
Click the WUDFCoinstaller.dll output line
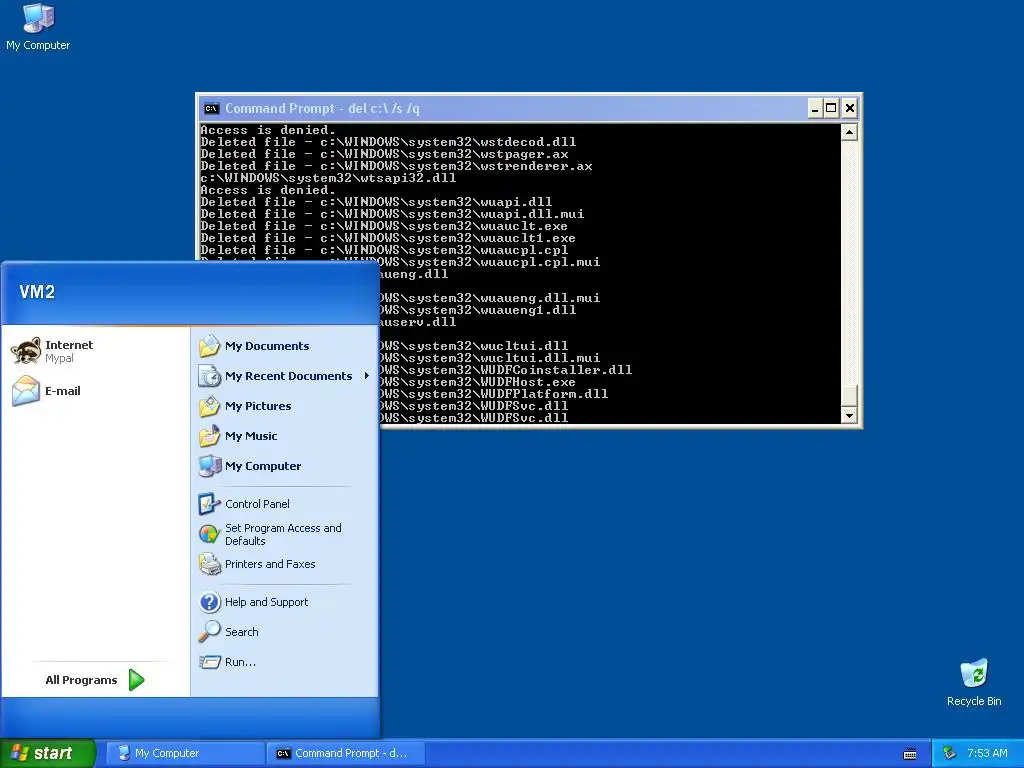[x=505, y=370]
